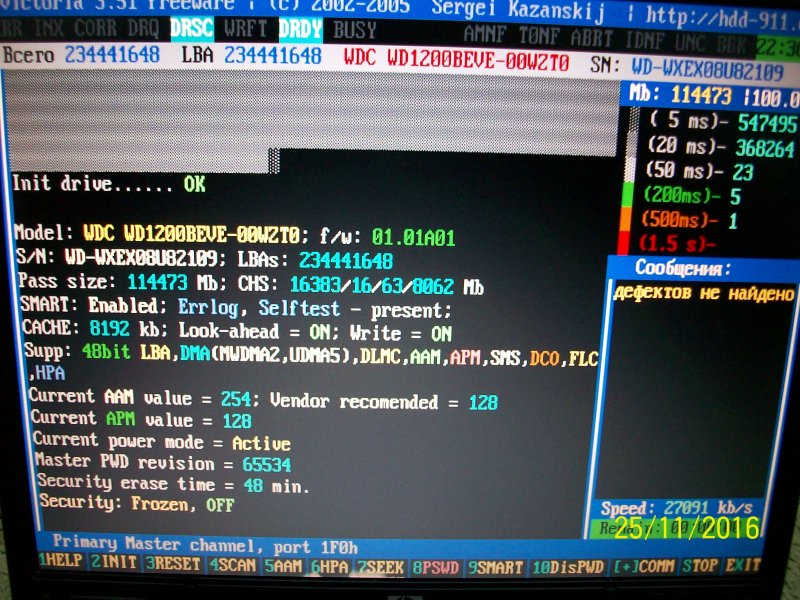The height and width of the screenshot is (600, 800).
Task: Select 3RESET in the bottom bar
Action: coord(174,567)
